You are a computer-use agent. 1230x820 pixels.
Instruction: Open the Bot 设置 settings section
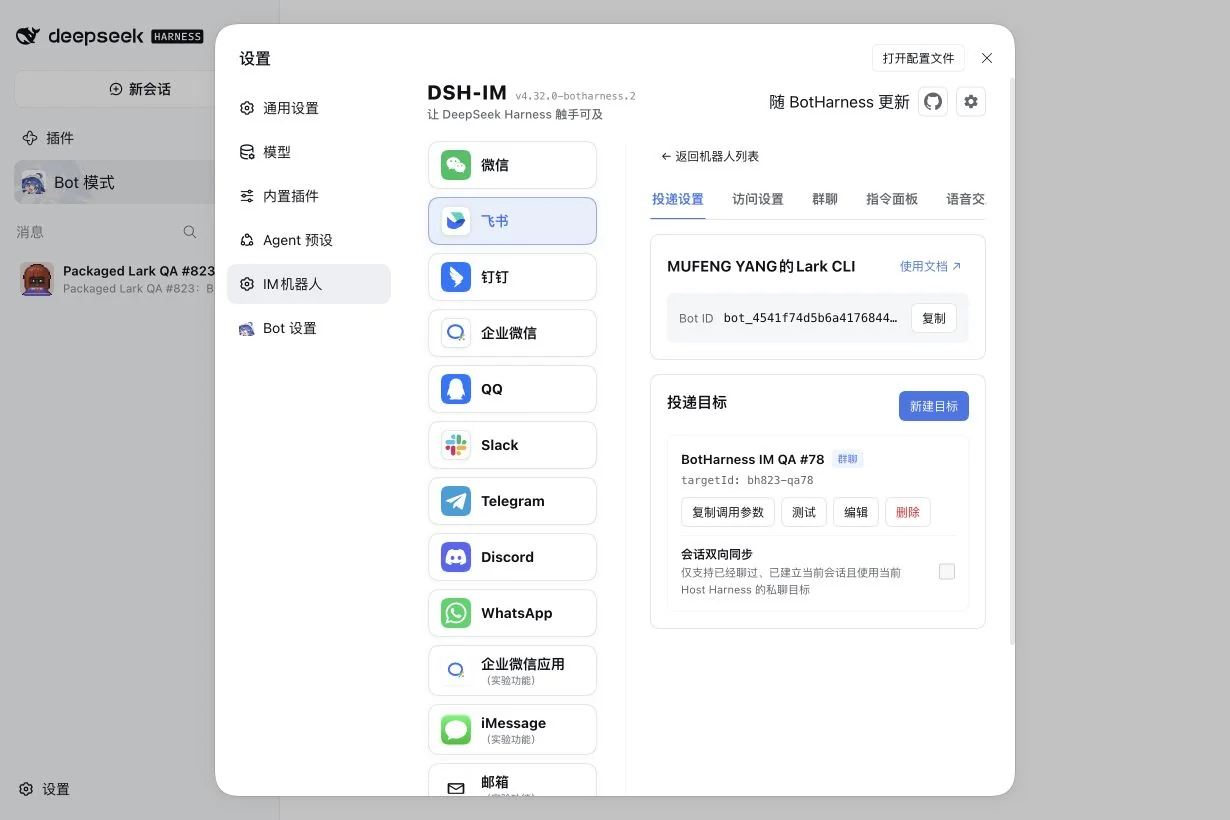point(309,328)
